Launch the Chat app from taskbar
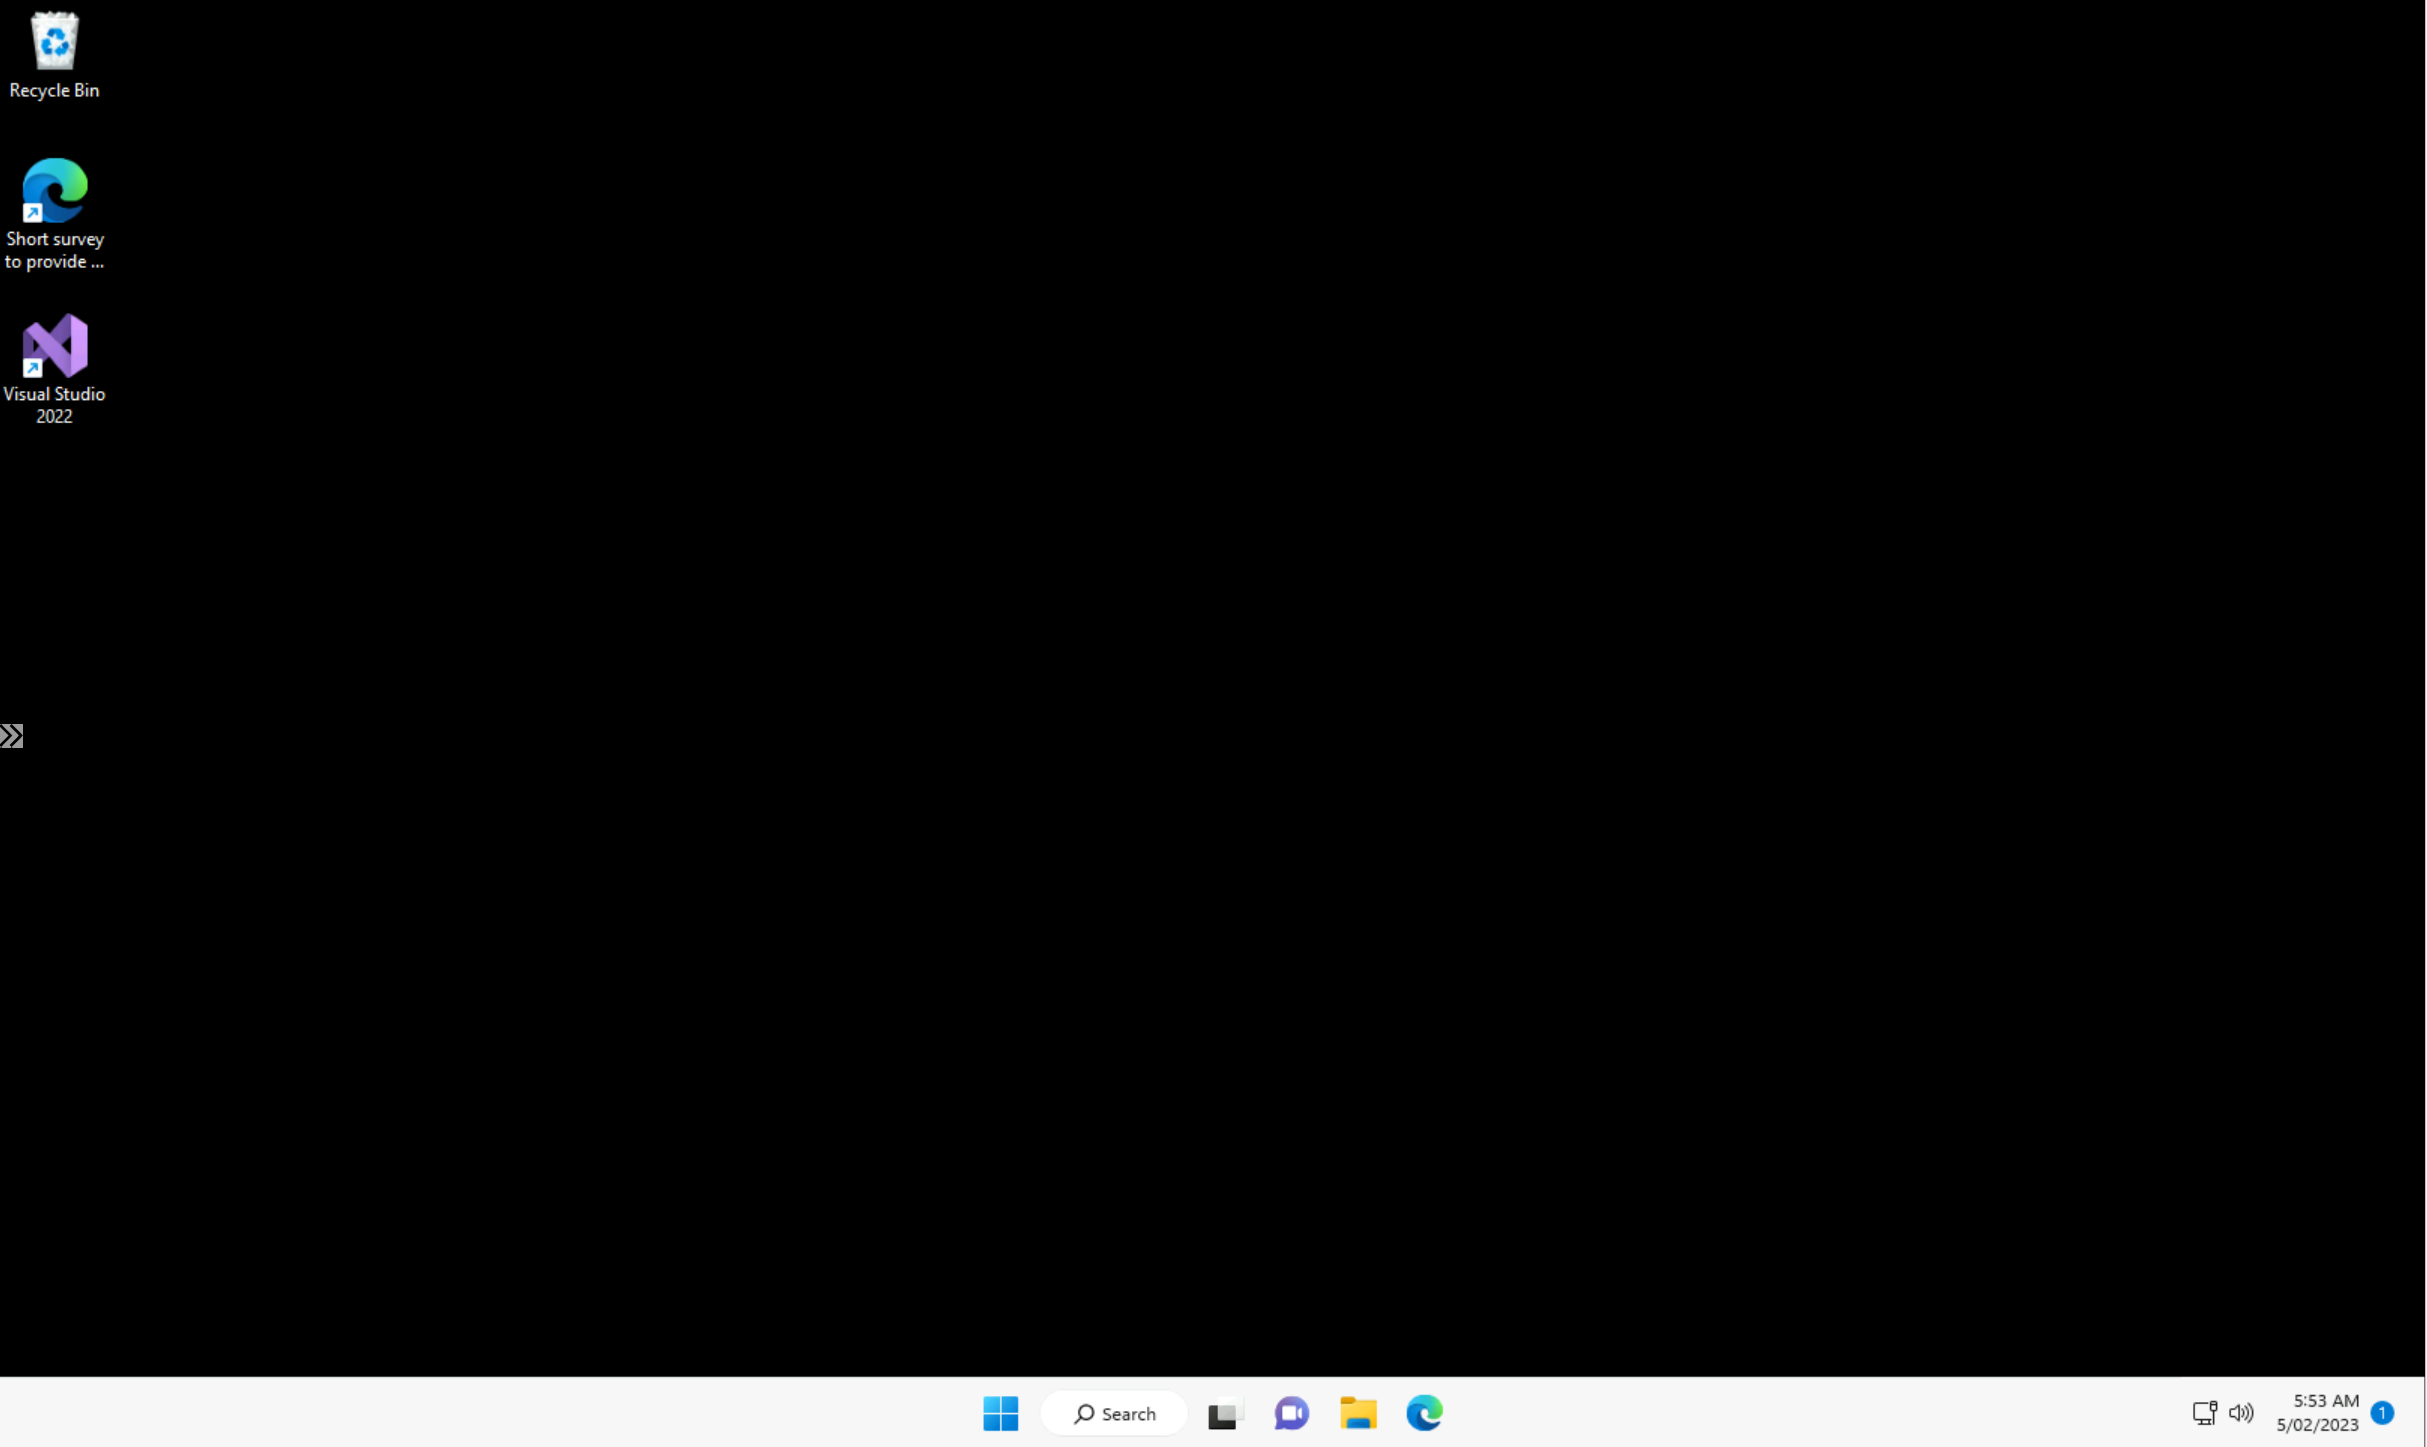The width and height of the screenshot is (2427, 1447). (x=1291, y=1413)
